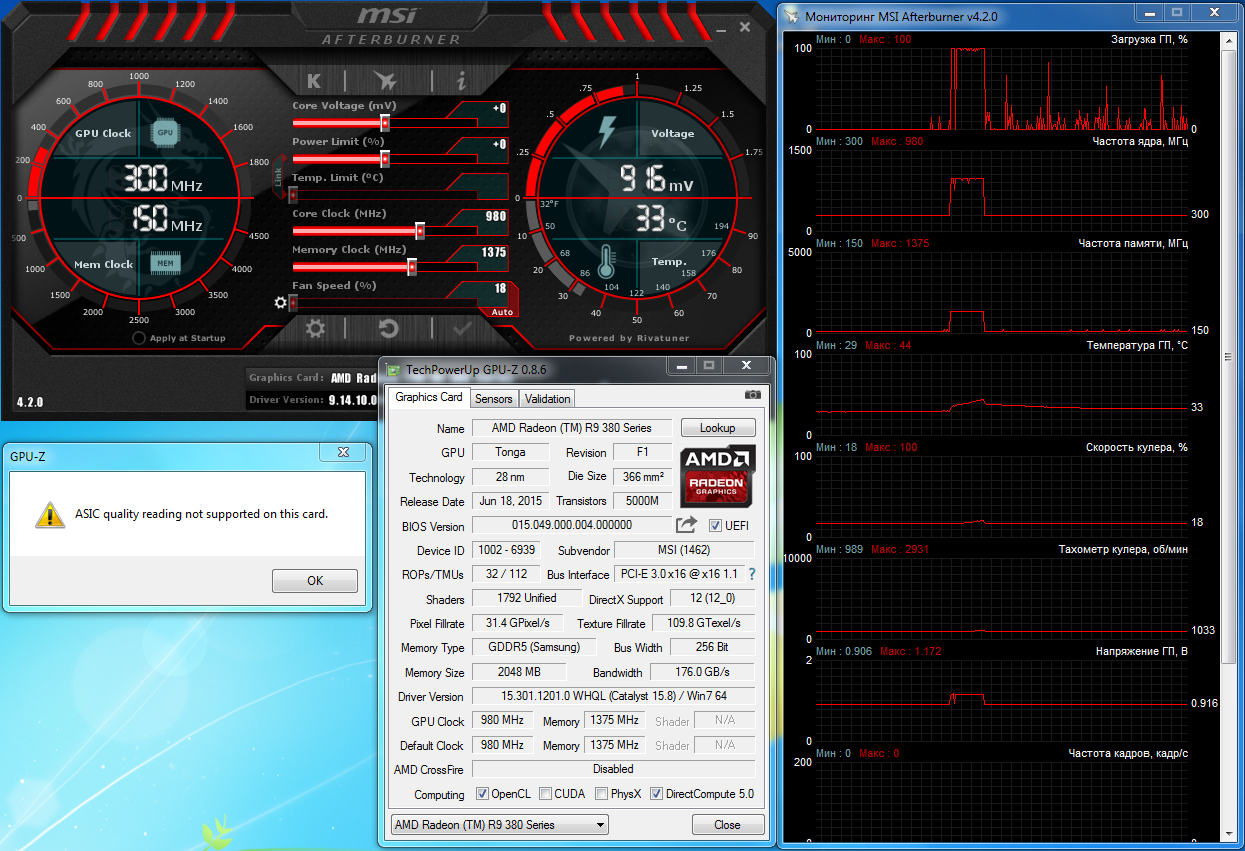Click the BIOS Version field

click(571, 525)
